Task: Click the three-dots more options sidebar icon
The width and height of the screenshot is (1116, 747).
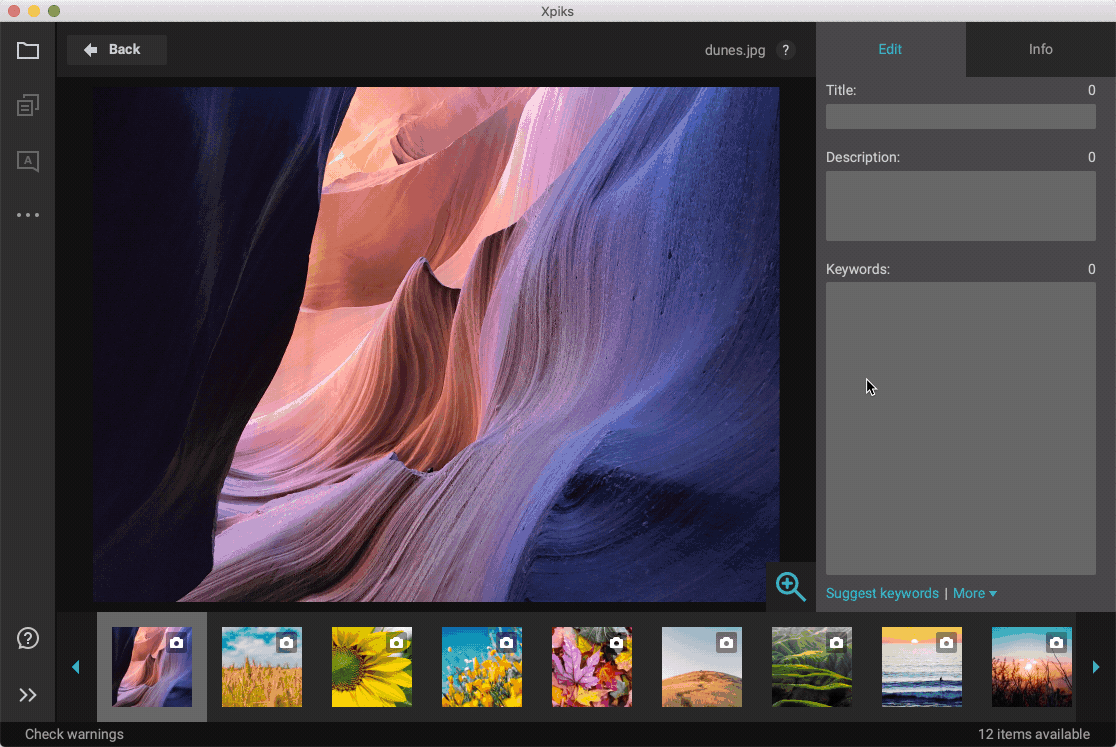Action: [28, 215]
